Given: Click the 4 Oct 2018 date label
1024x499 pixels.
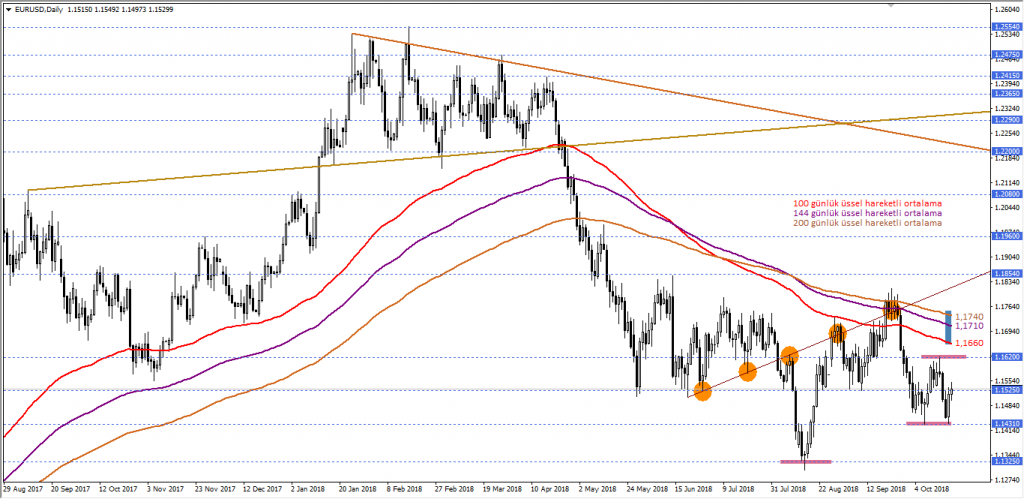Looking at the screenshot, I should [x=933, y=488].
